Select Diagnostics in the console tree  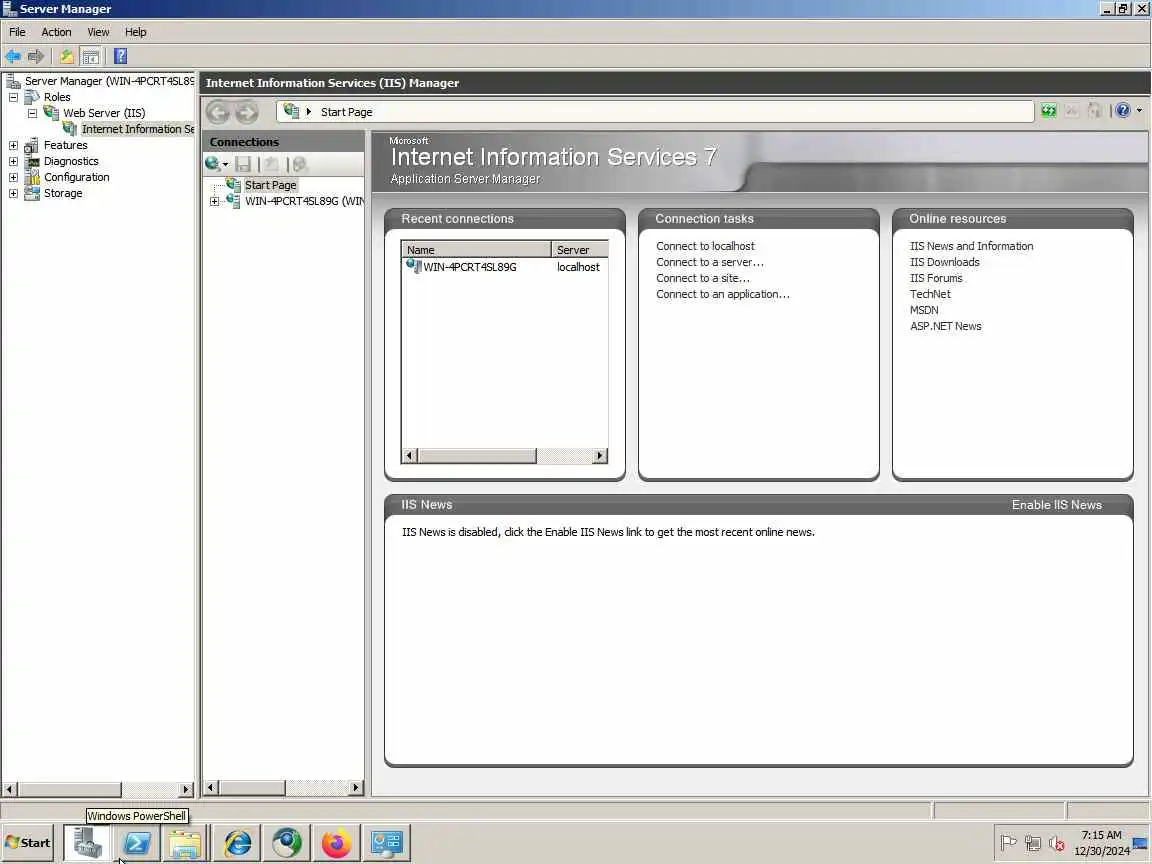point(71,162)
